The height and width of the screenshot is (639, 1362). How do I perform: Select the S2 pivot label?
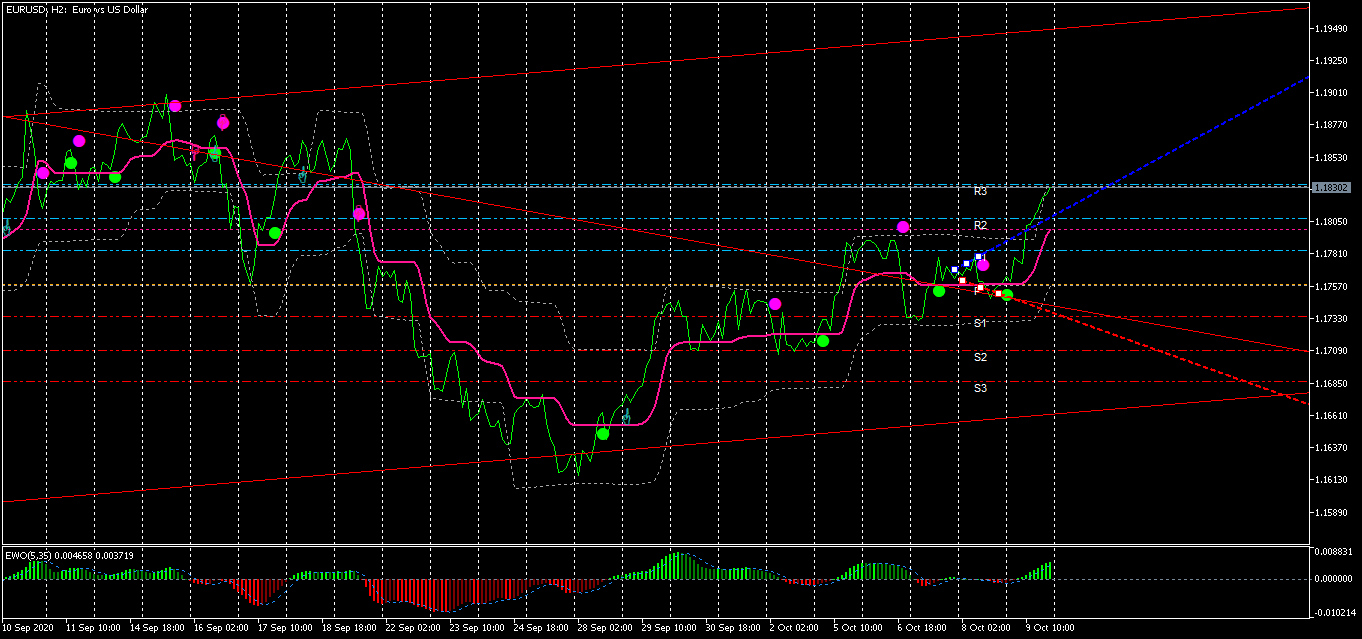(x=981, y=356)
